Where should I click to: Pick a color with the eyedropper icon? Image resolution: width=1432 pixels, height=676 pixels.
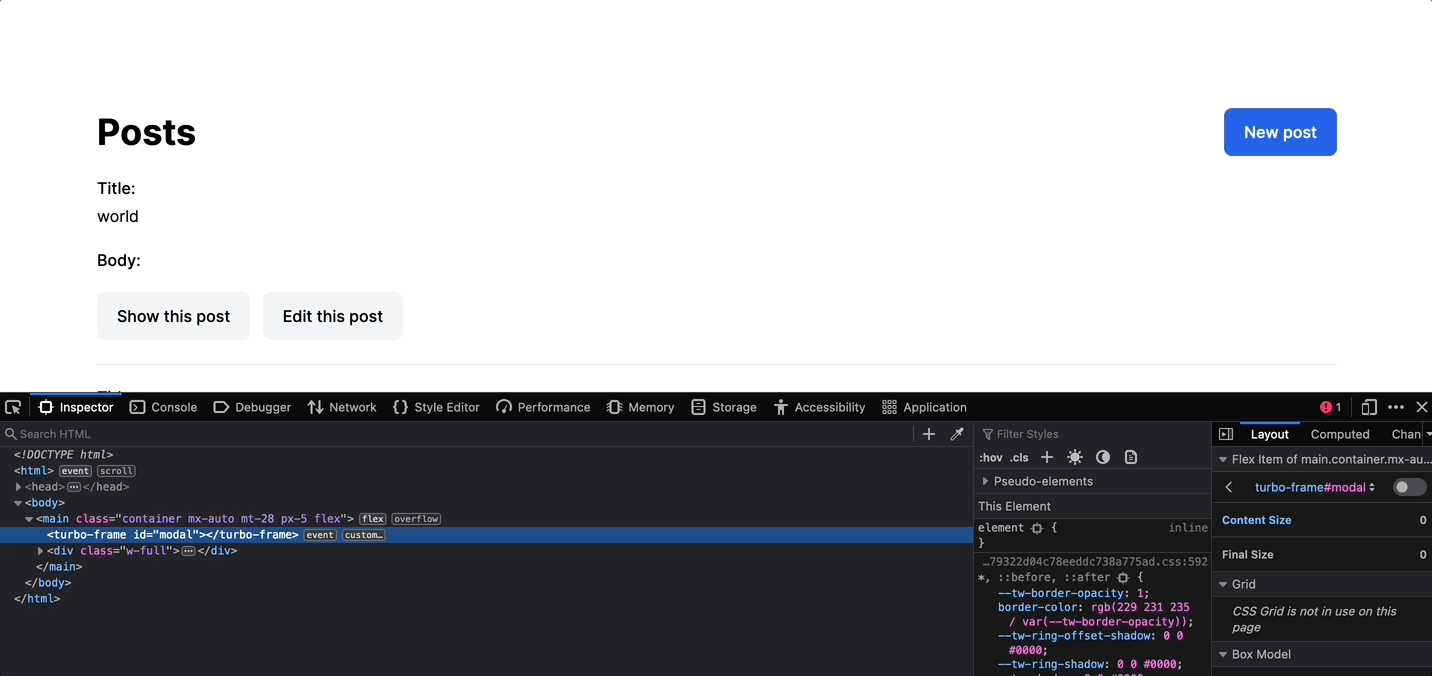(957, 434)
